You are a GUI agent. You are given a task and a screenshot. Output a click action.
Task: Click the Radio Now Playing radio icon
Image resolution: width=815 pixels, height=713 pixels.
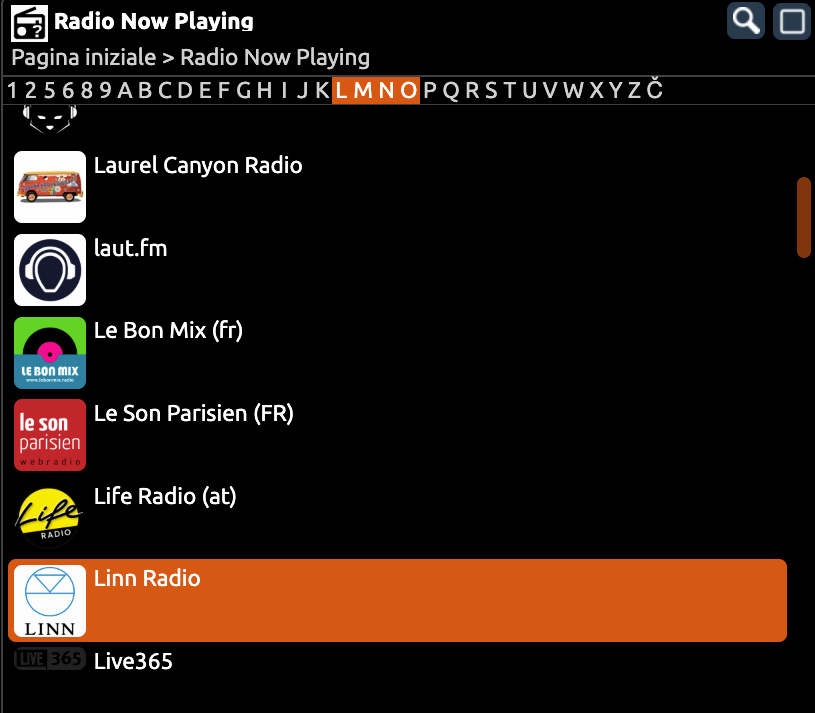30,23
